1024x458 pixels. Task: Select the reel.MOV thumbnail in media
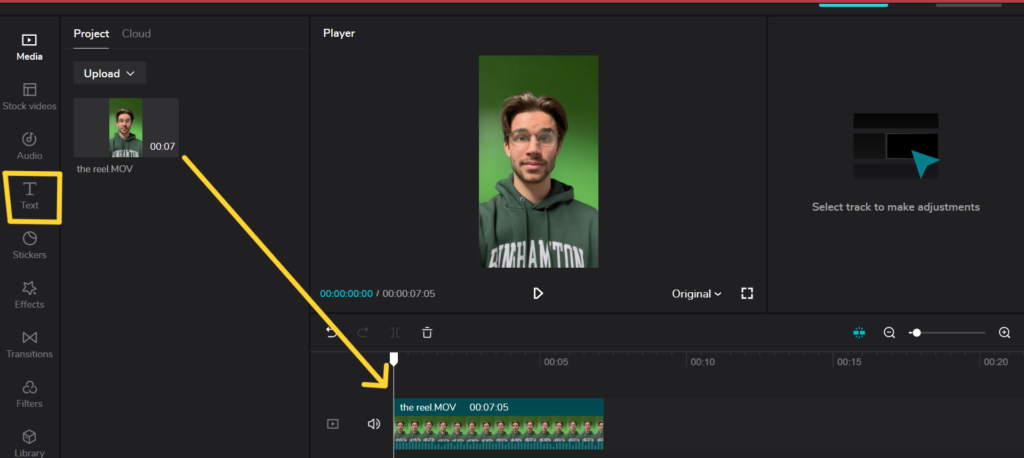click(126, 127)
